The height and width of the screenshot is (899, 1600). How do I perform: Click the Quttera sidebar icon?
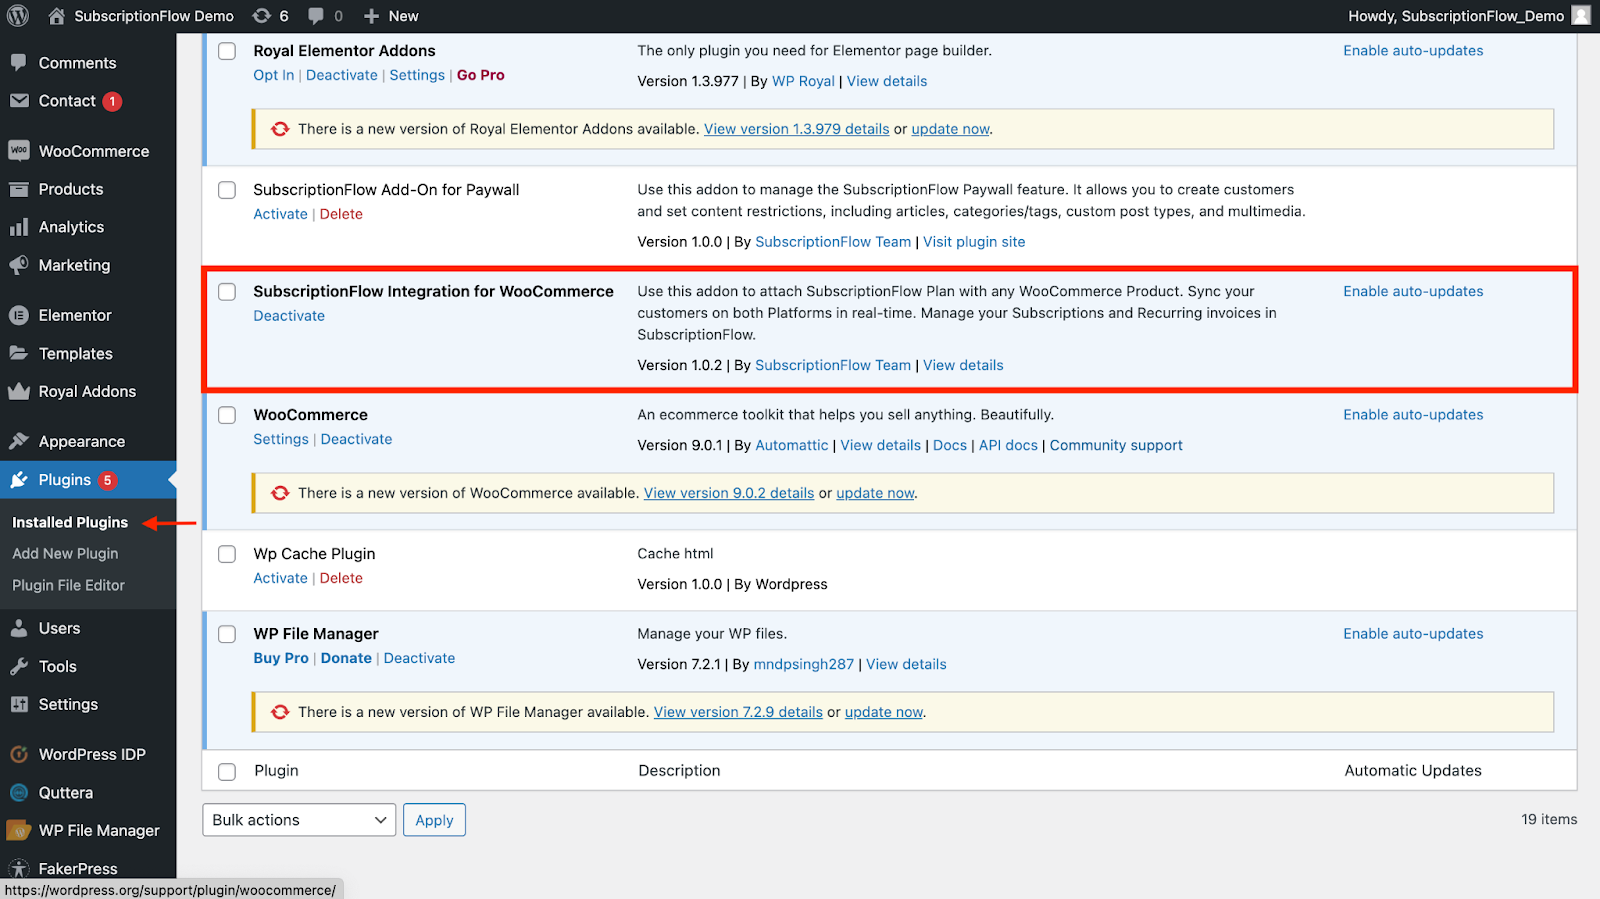click(x=19, y=792)
